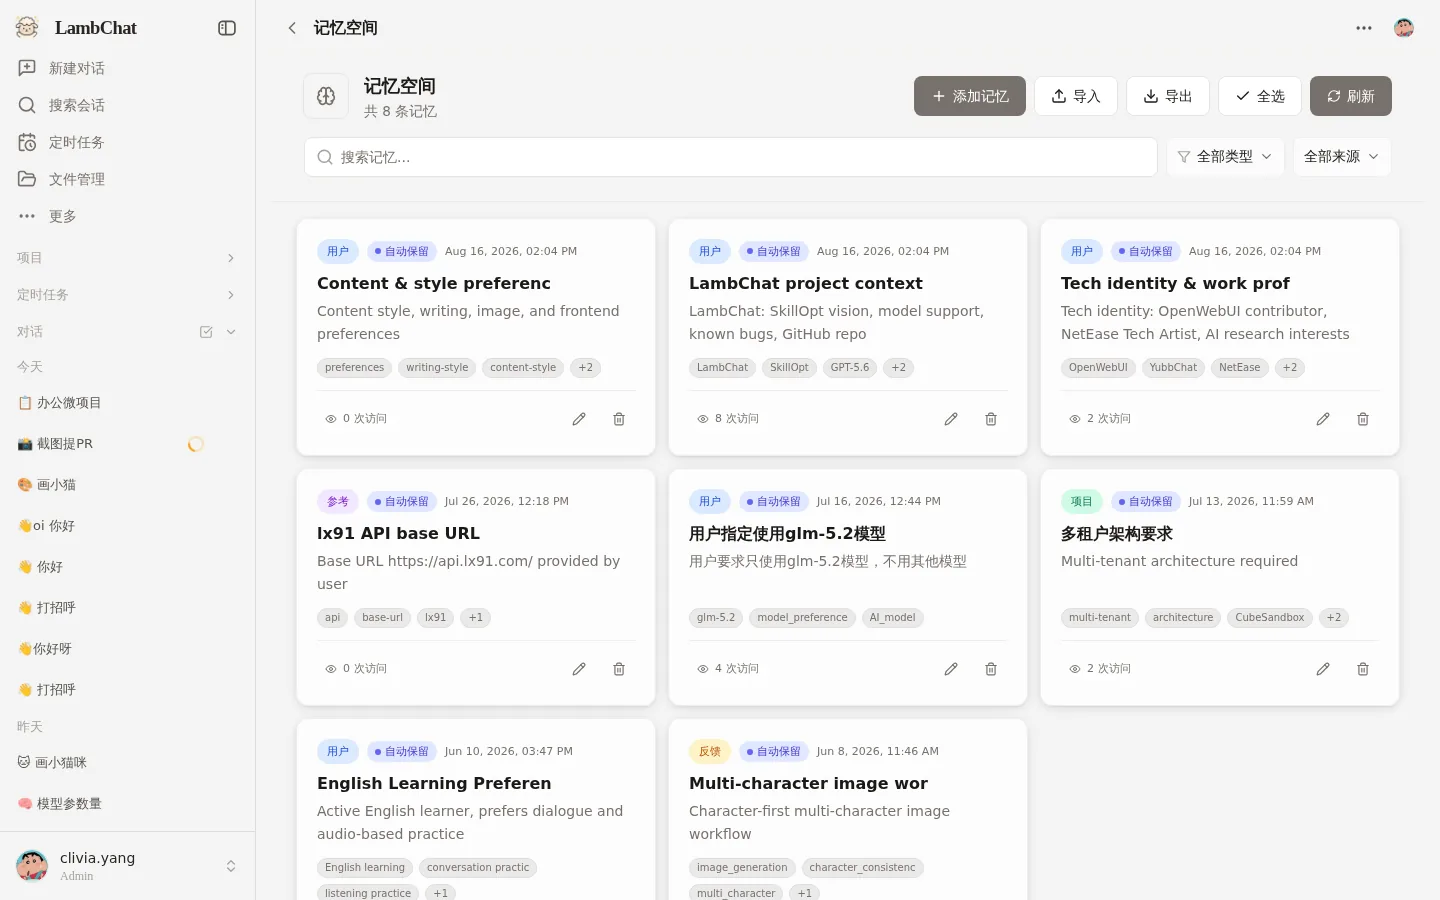Delete the lx91 API base URL memory

click(x=619, y=669)
